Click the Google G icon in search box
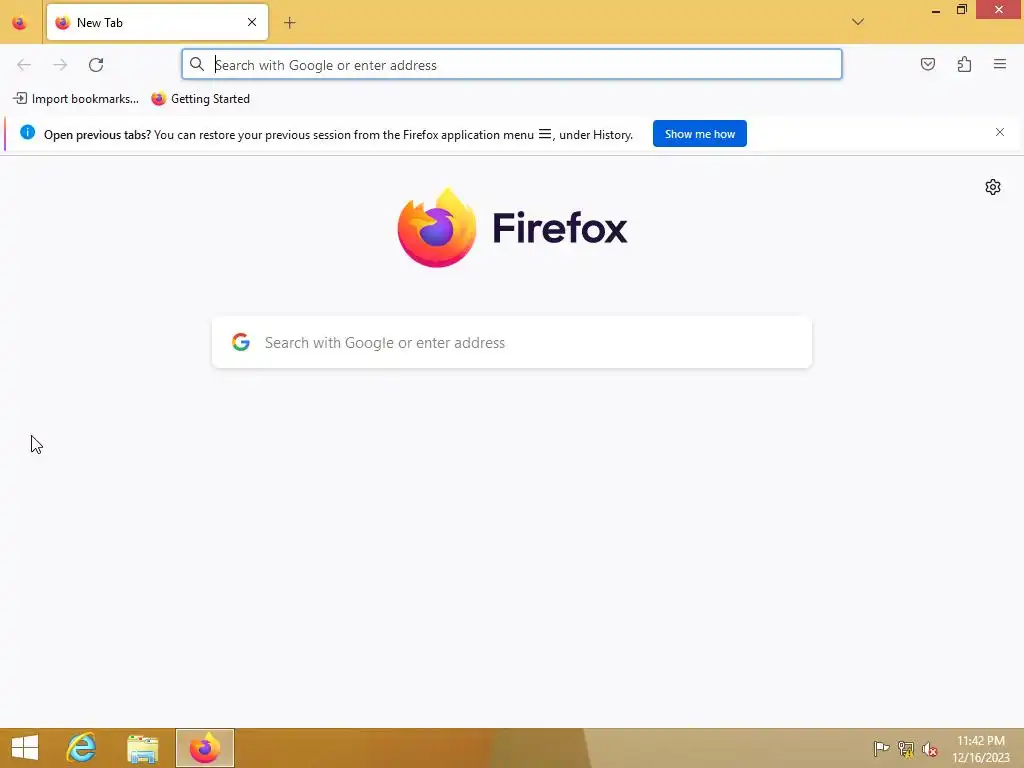 click(x=241, y=342)
